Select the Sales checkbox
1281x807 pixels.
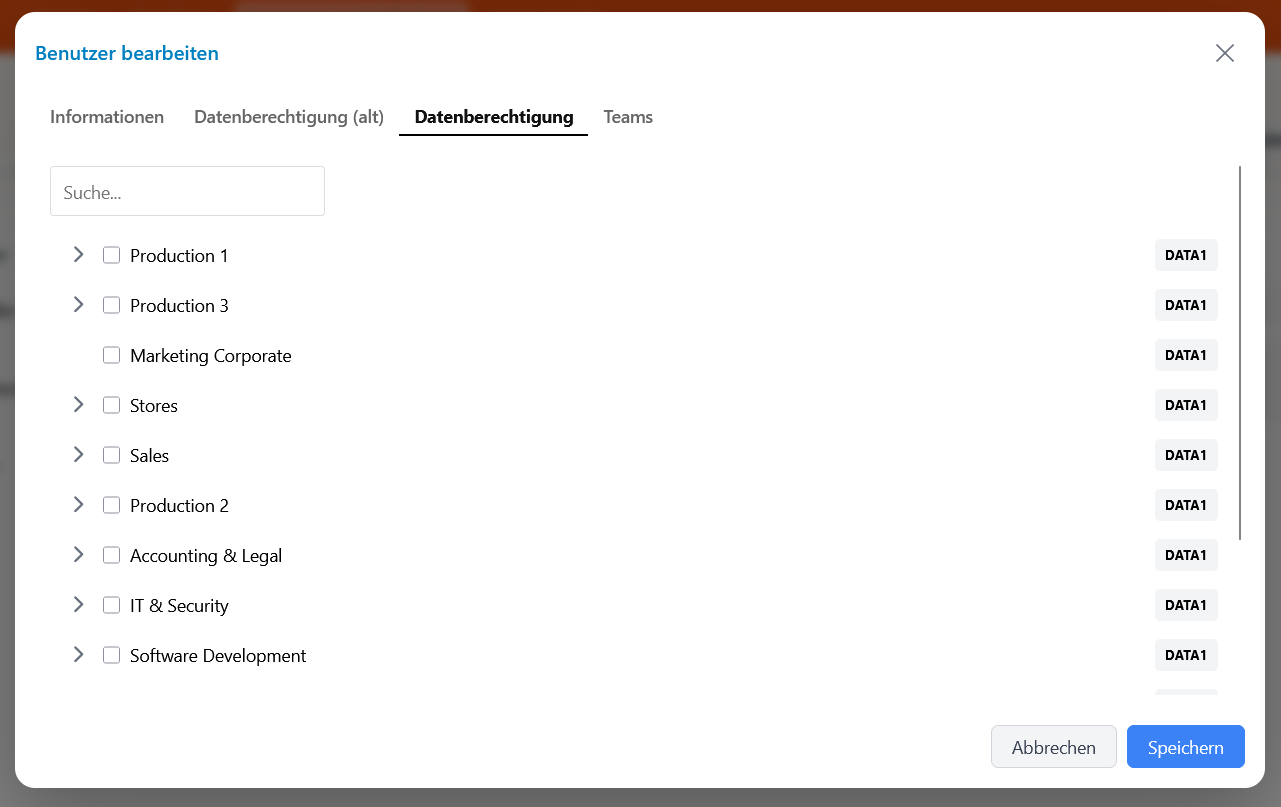[x=112, y=455]
